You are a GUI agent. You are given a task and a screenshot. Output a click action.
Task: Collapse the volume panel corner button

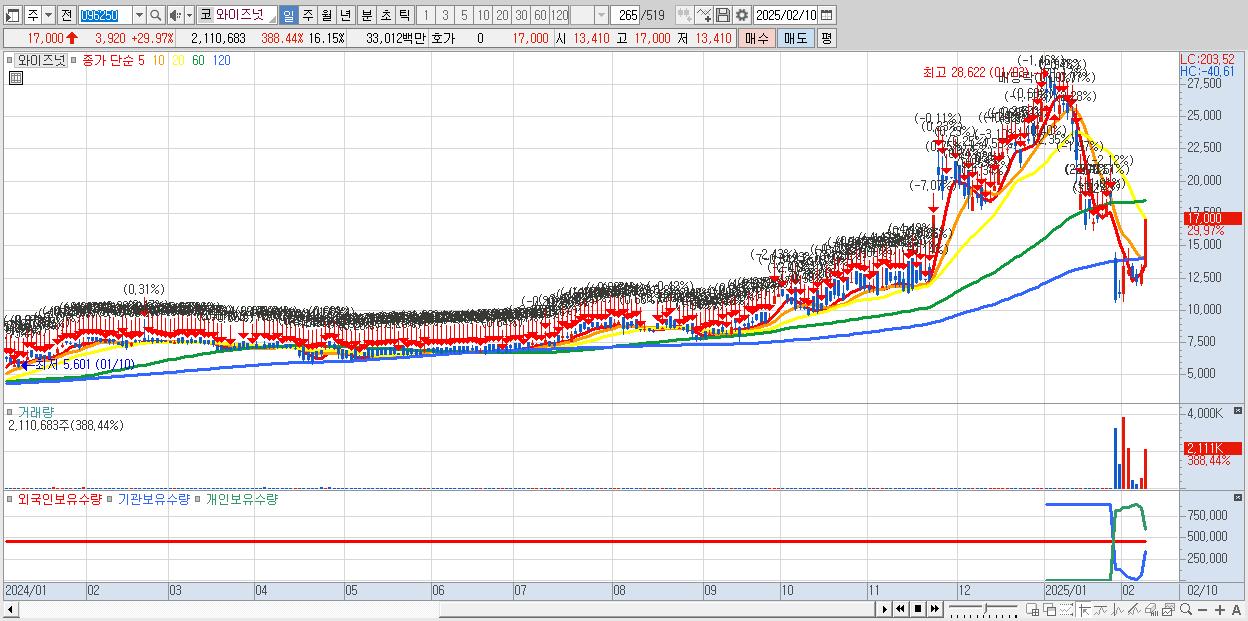point(1238,412)
